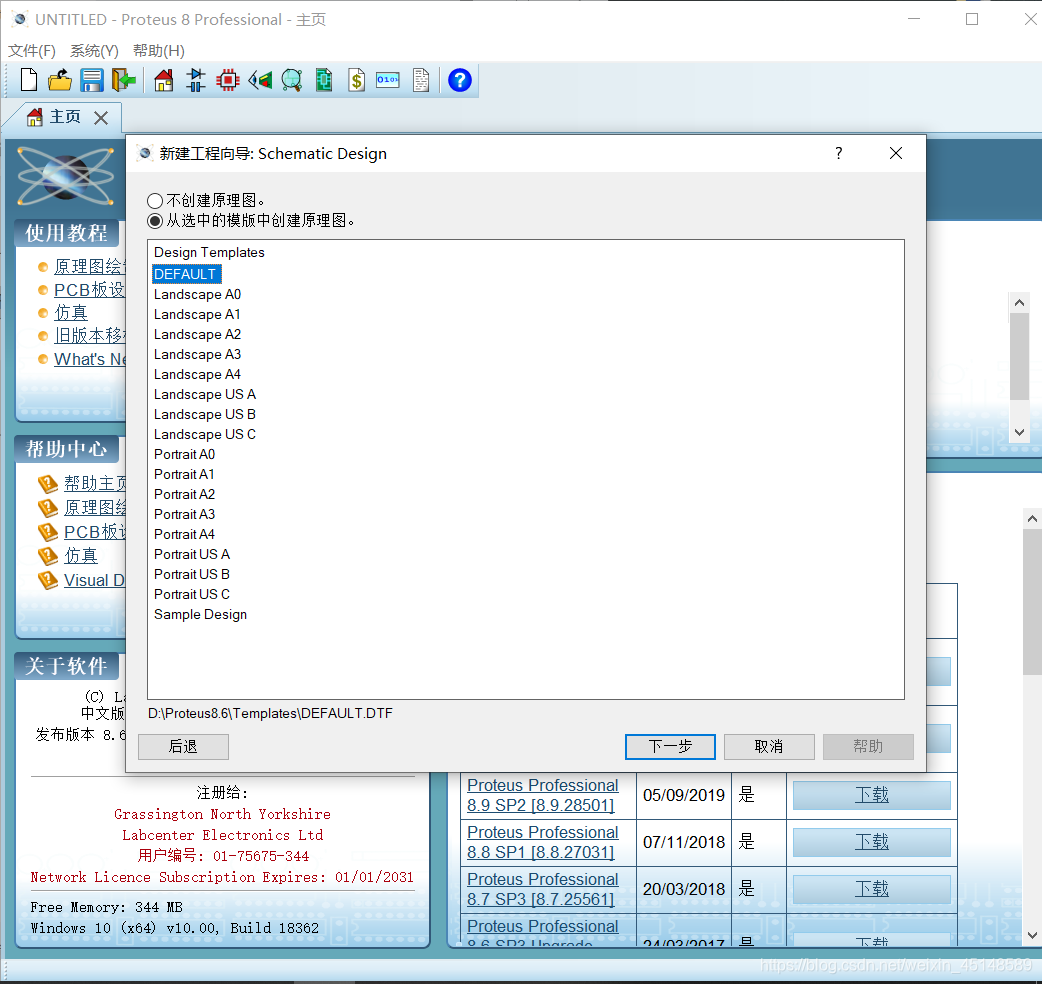Select the DEFAULT template
This screenshot has height=984, width=1042.
185,274
